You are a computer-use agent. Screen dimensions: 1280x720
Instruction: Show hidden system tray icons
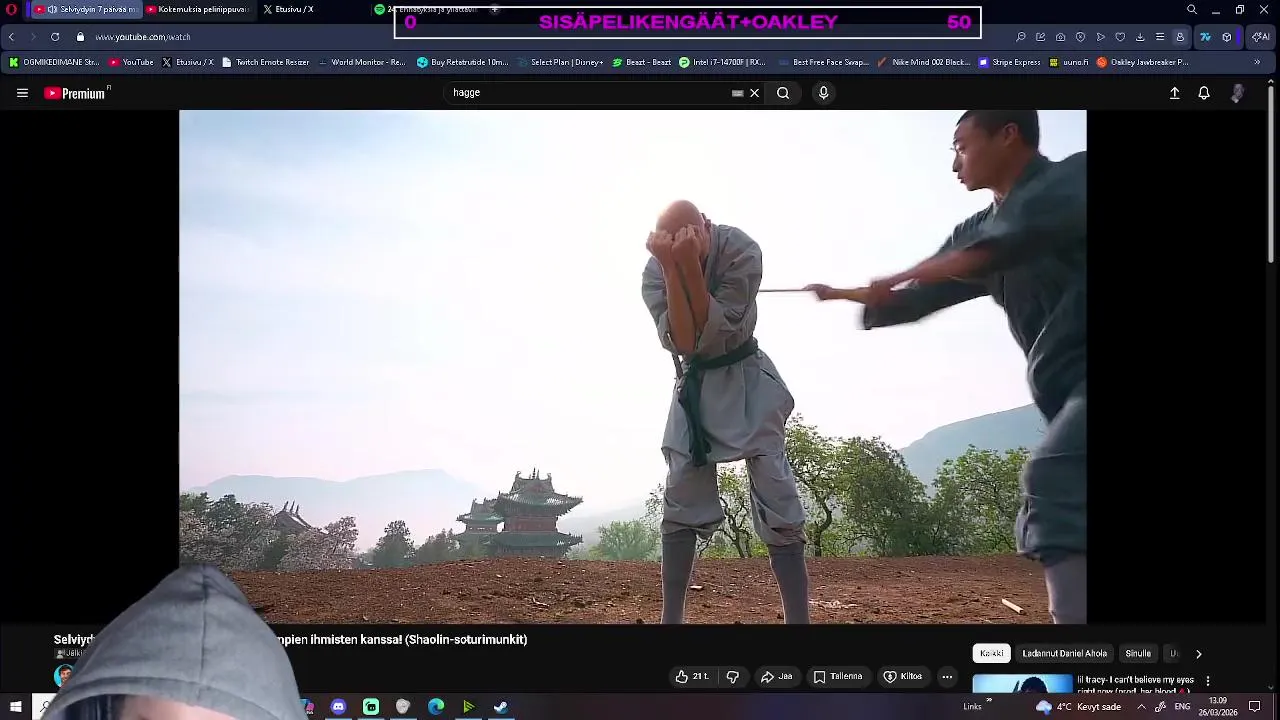1141,707
